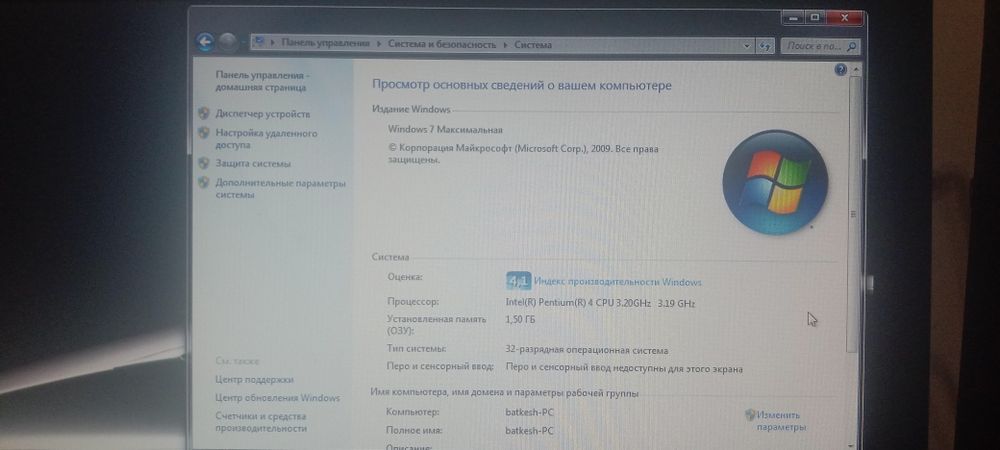The height and width of the screenshot is (450, 1000).
Task: Open 'Дополнительные параметры системы' link
Action: (x=280, y=189)
